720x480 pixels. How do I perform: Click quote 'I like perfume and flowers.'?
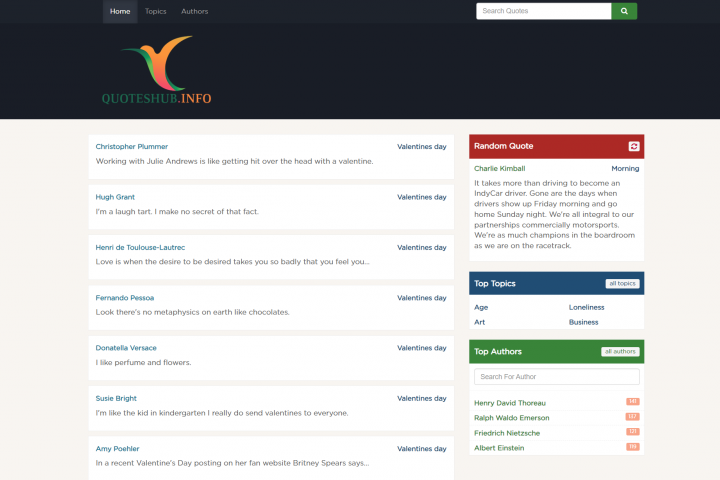[143, 362]
